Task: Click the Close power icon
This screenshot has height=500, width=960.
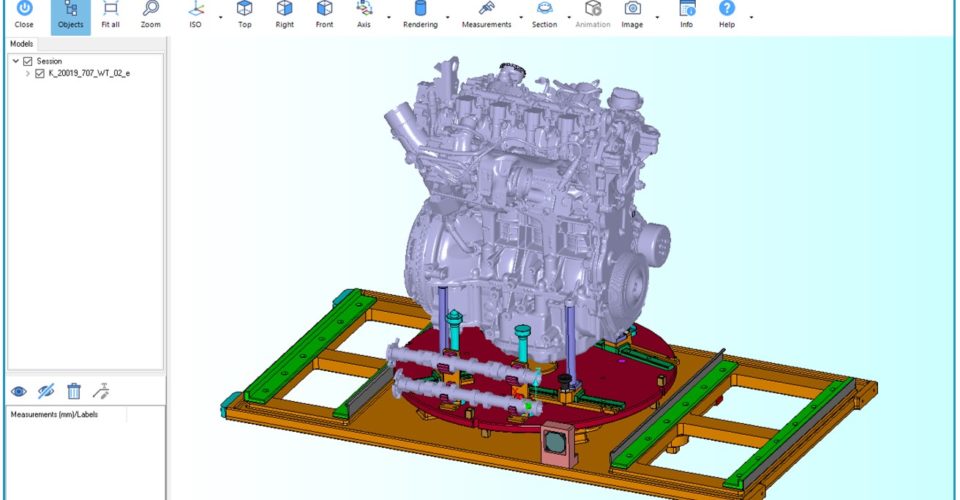Action: pyautogui.click(x=24, y=9)
